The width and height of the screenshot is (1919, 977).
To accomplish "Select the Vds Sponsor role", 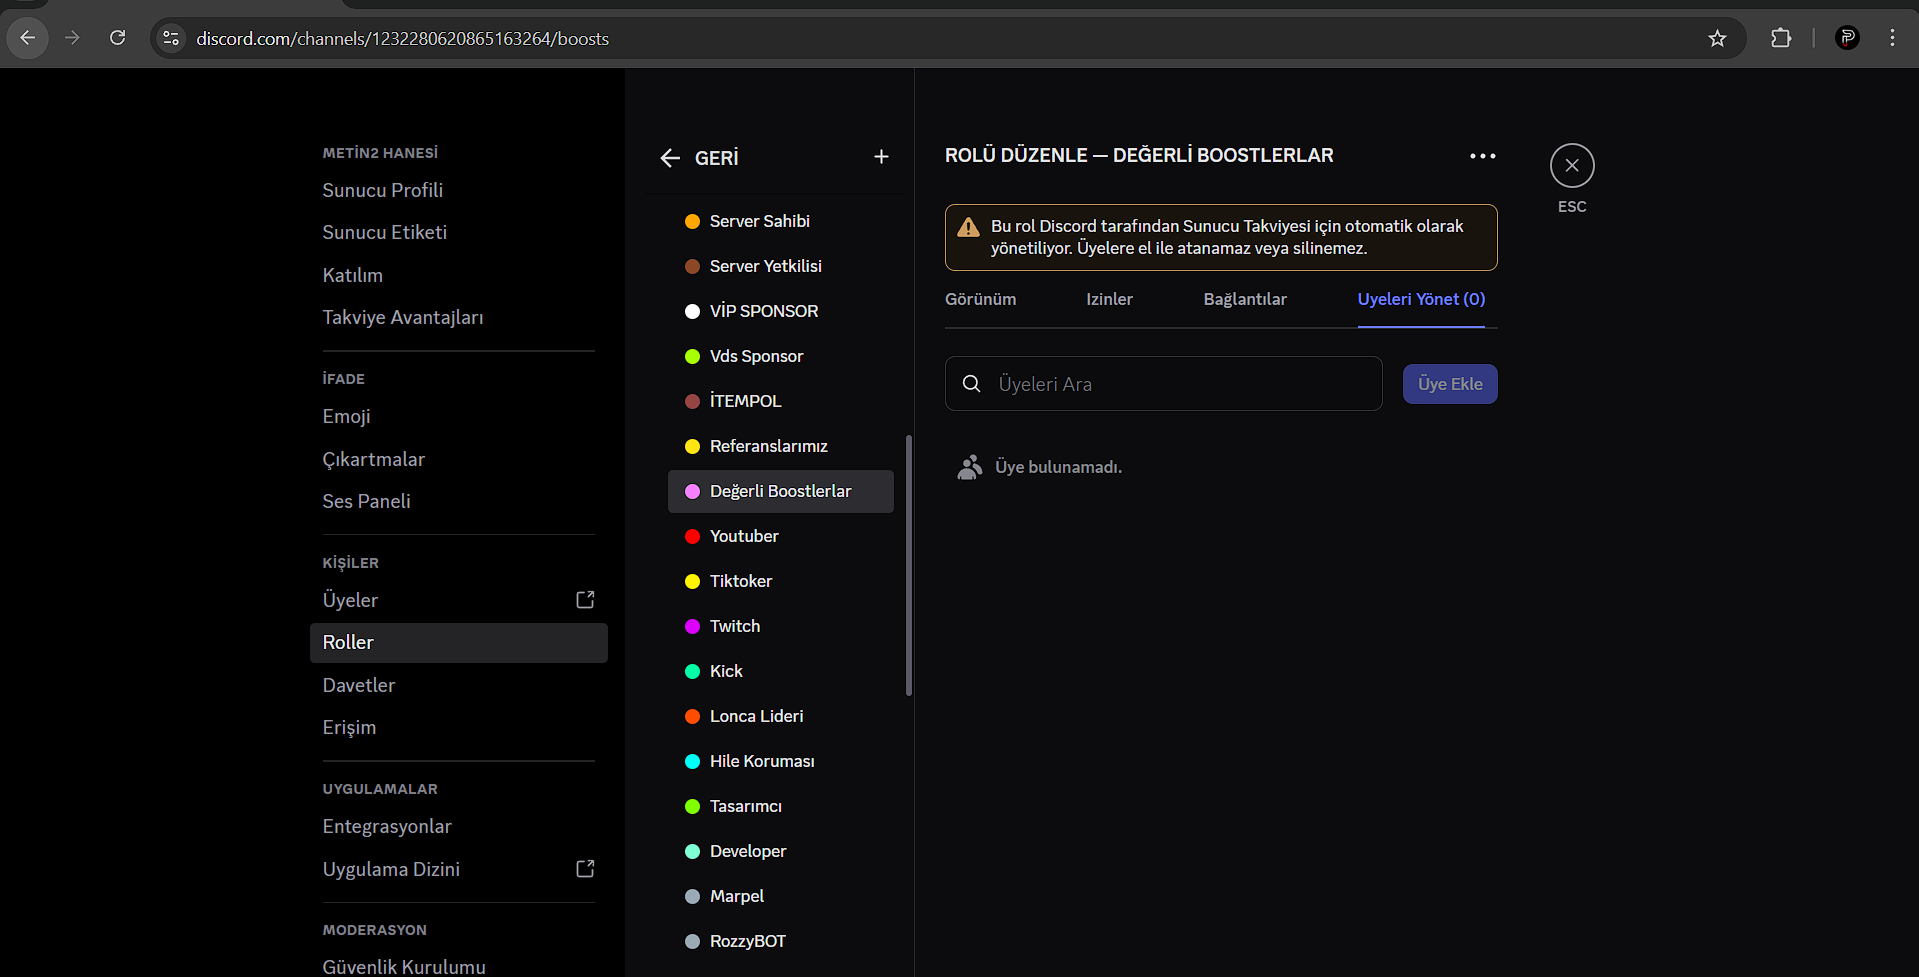I will click(781, 356).
